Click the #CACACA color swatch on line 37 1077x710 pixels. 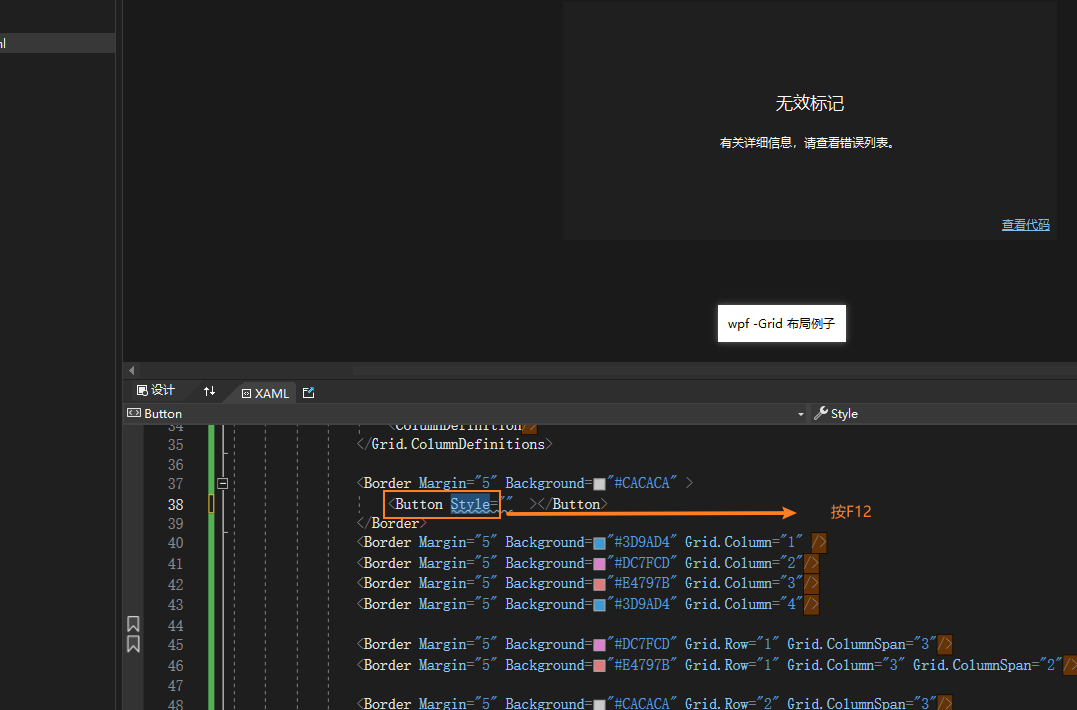[x=599, y=484]
